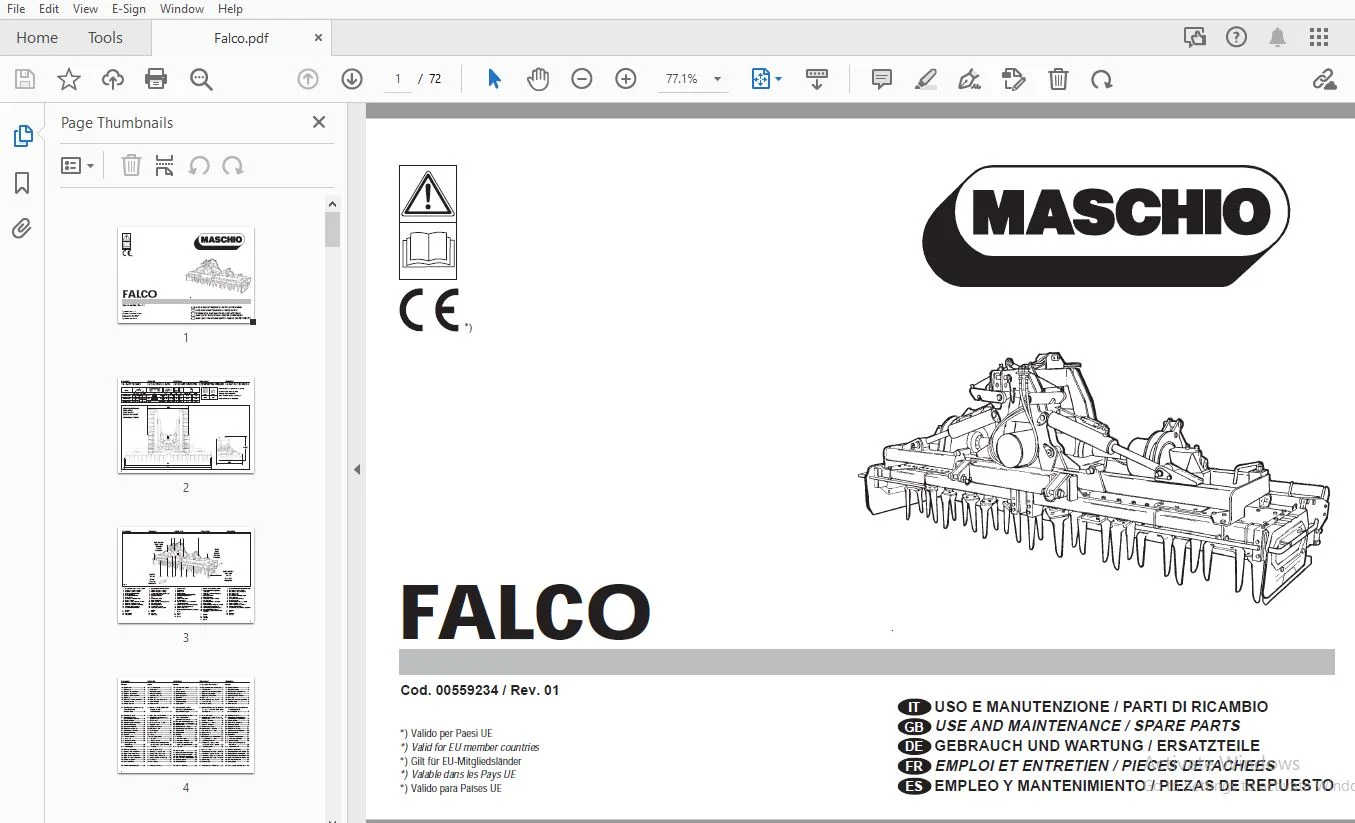Open the sign document pen tool
This screenshot has height=823, width=1355.
pos(969,79)
